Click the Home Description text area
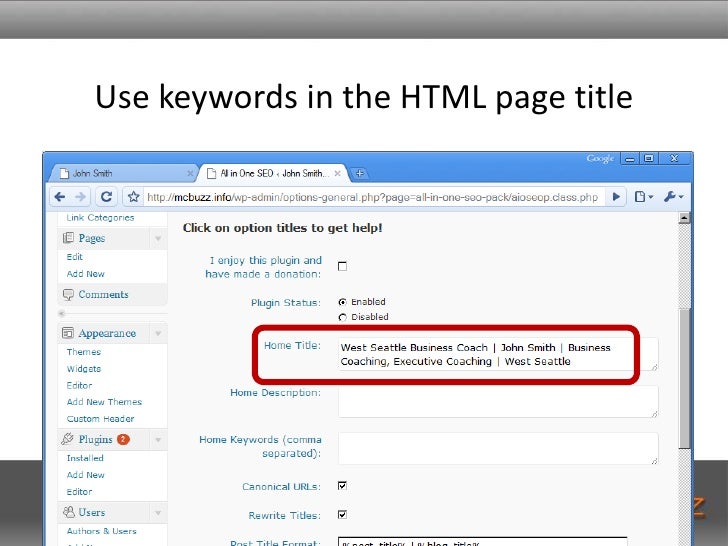Image resolution: width=728 pixels, height=546 pixels. coord(498,402)
